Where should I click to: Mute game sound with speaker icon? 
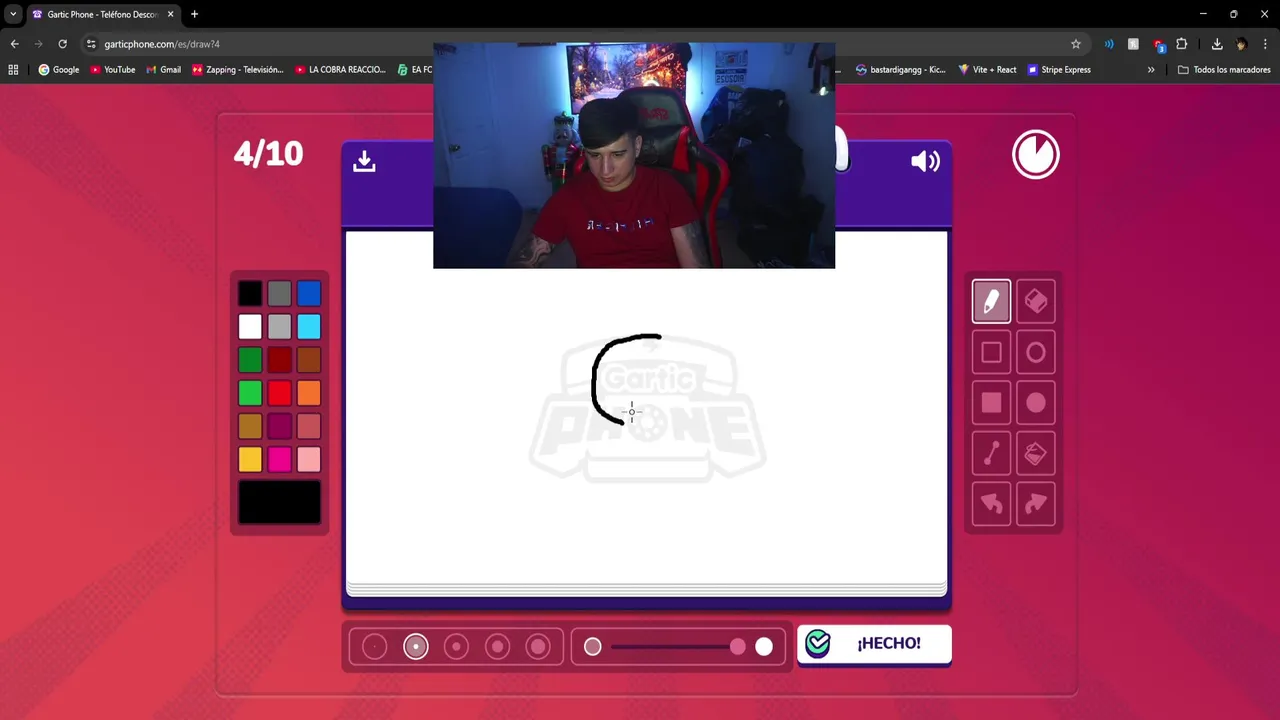coord(925,161)
